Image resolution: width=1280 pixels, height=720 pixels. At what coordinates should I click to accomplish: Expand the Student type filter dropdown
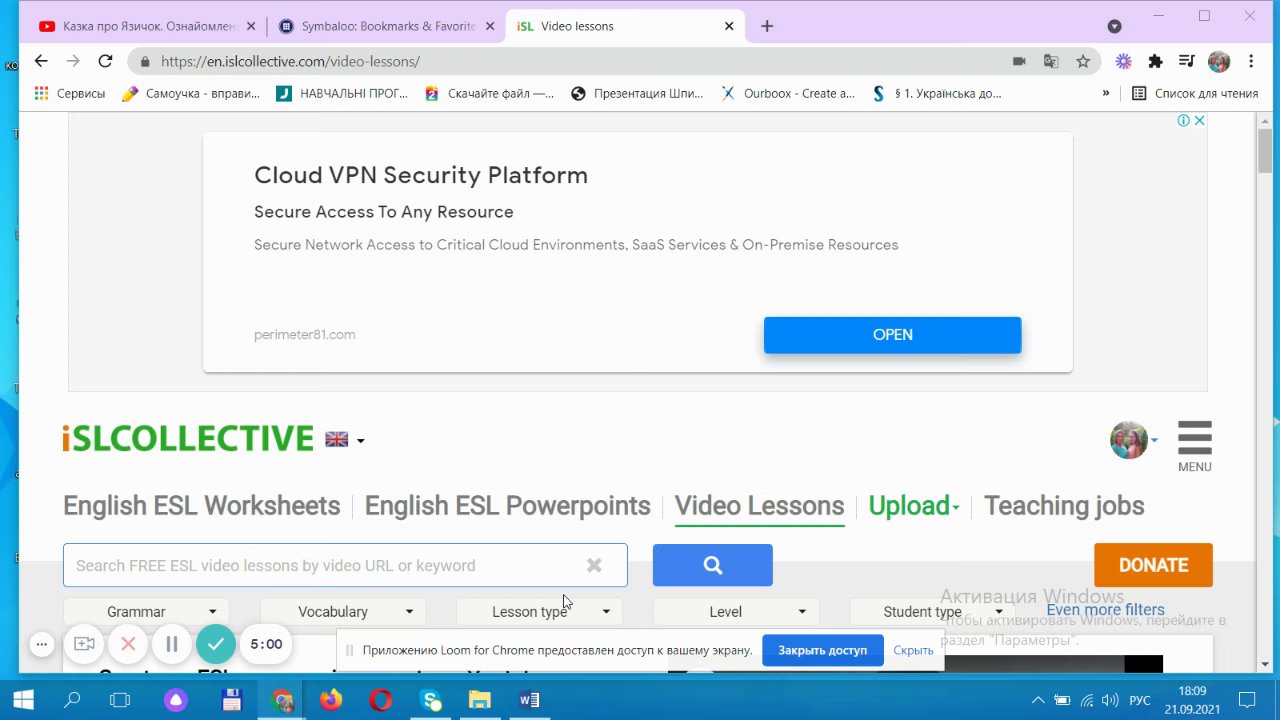932,612
